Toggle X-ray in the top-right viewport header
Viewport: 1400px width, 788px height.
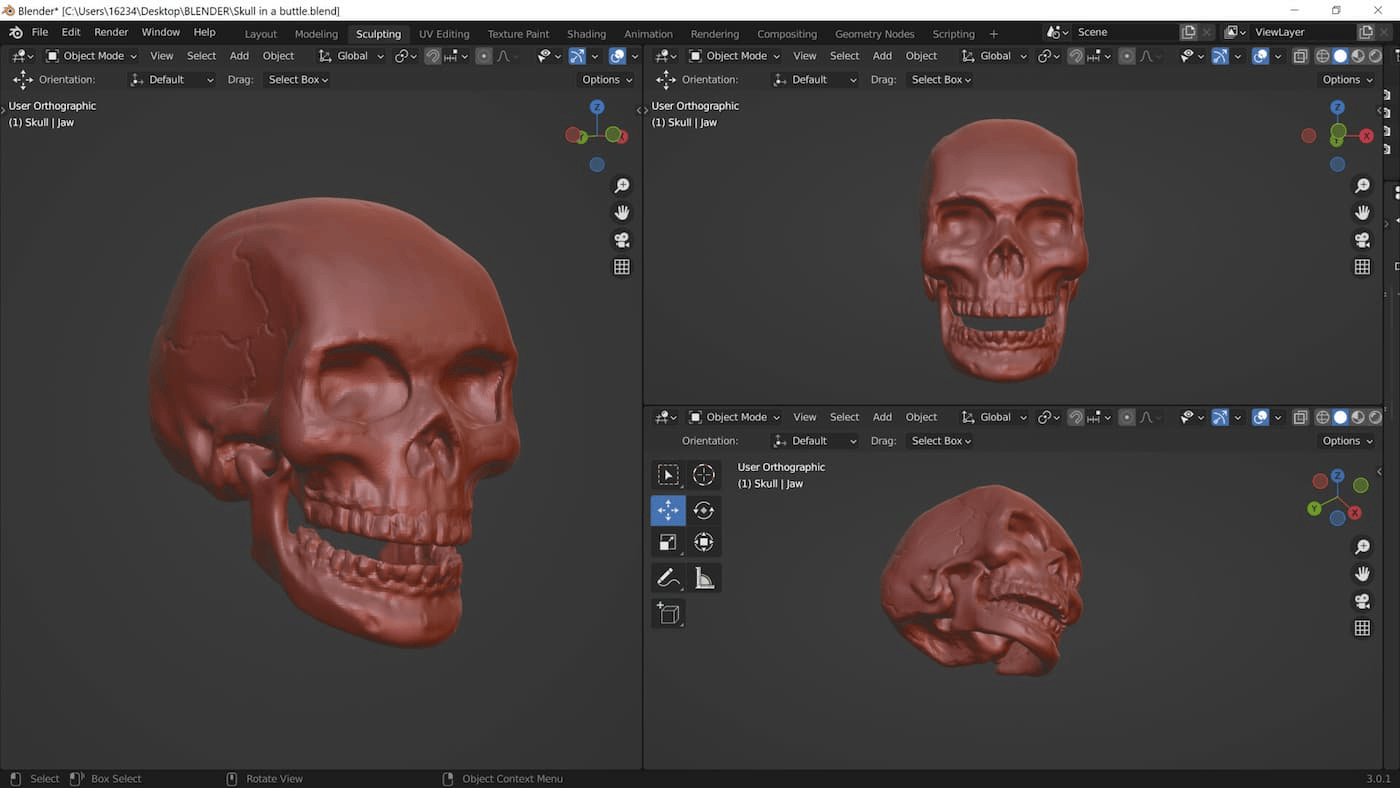coord(1300,56)
